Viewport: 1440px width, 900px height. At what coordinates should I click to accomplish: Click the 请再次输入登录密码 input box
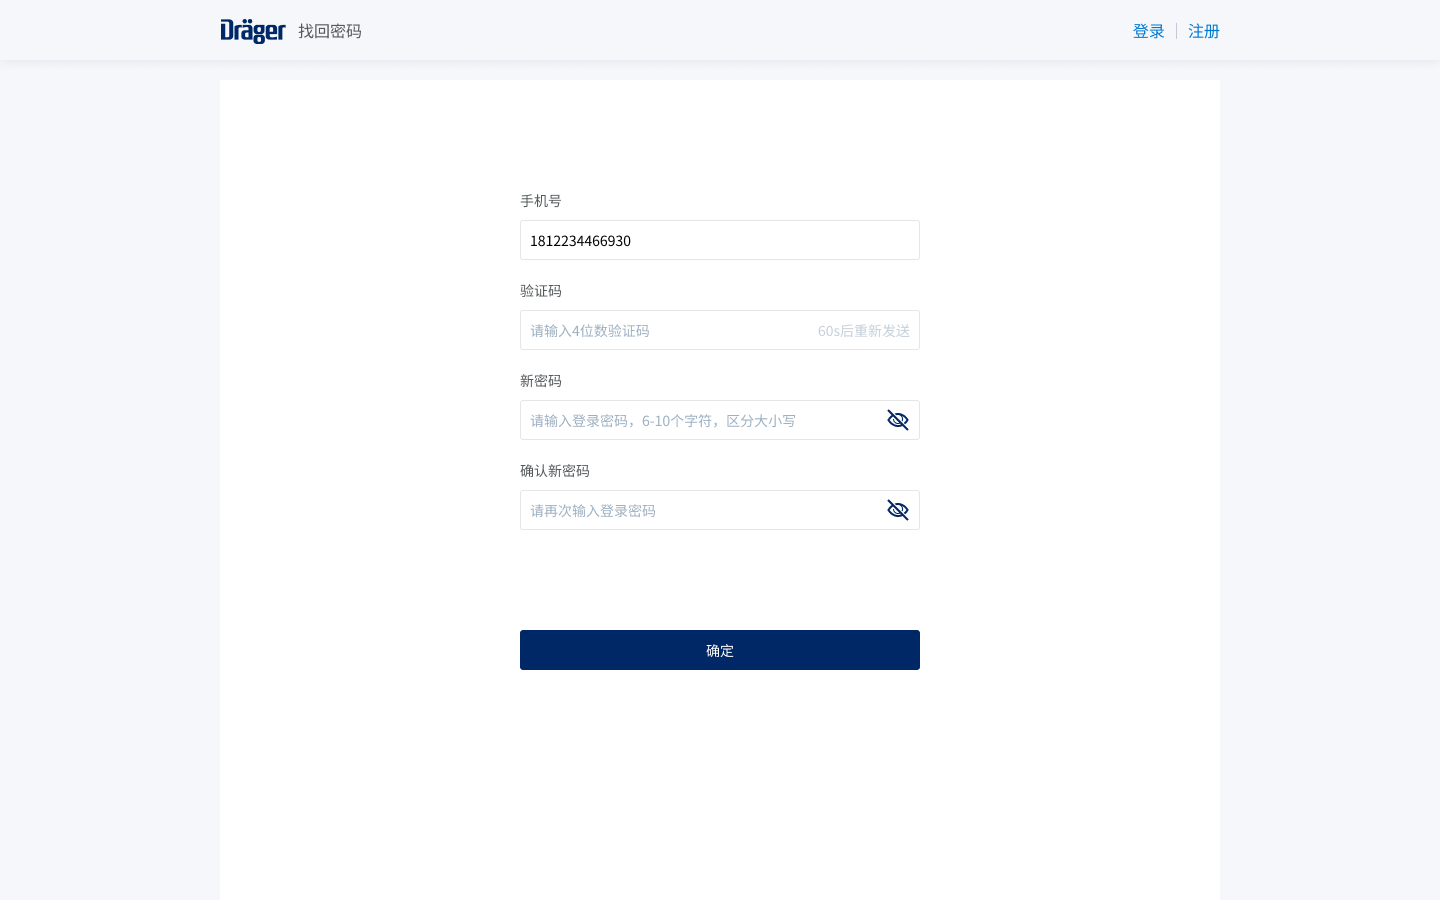point(700,510)
